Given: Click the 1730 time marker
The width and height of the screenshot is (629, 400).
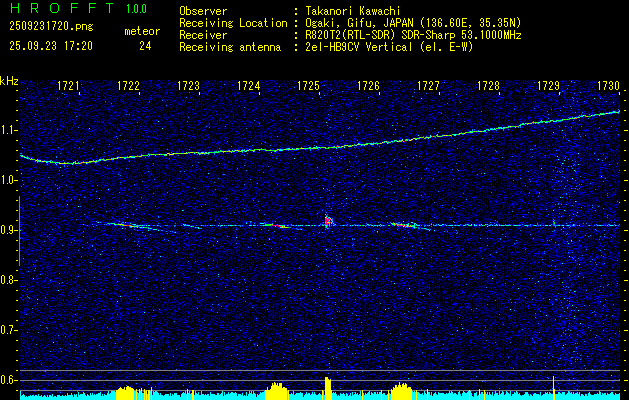Looking at the screenshot, I should (608, 87).
